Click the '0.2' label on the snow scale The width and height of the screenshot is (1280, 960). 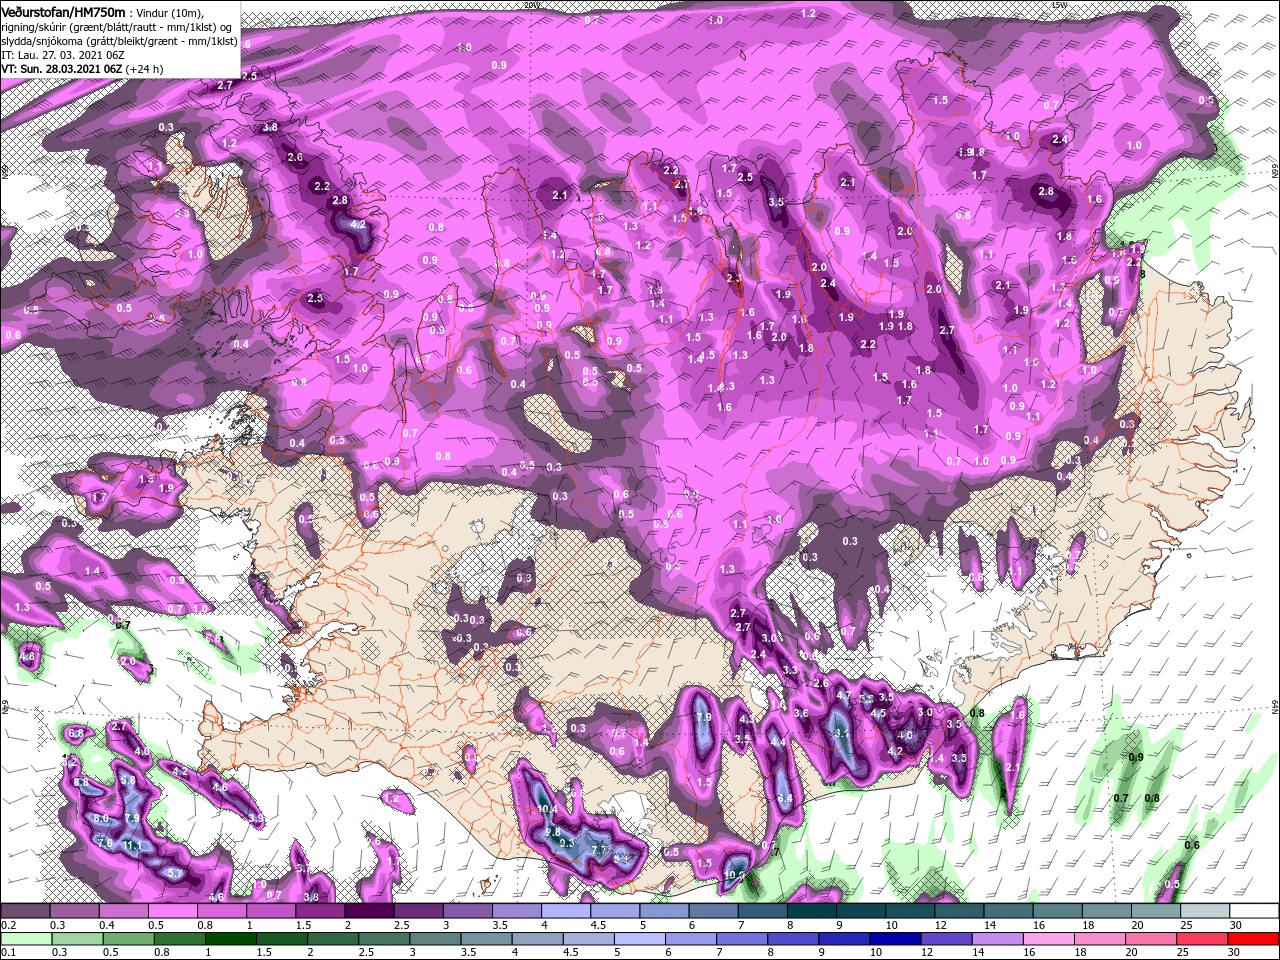click(x=7, y=925)
